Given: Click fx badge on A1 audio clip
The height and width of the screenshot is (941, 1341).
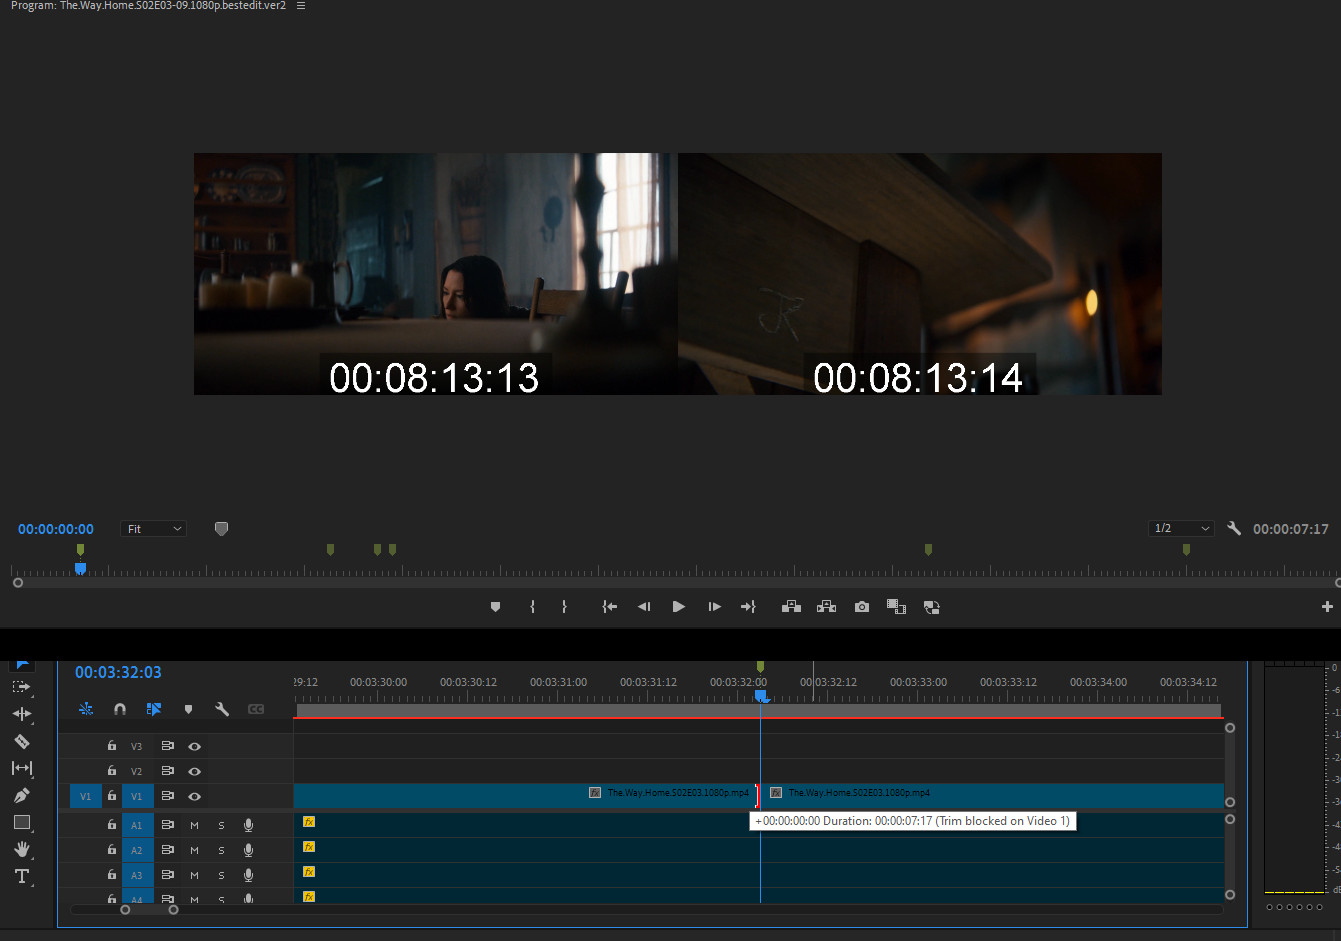Looking at the screenshot, I should [309, 822].
